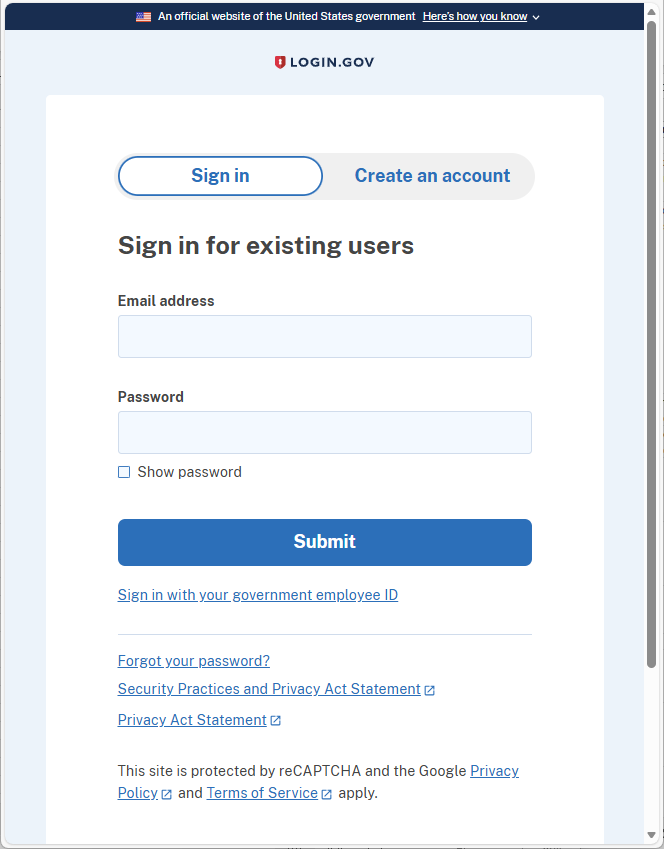Click inside the Password field
The width and height of the screenshot is (664, 849).
[324, 432]
